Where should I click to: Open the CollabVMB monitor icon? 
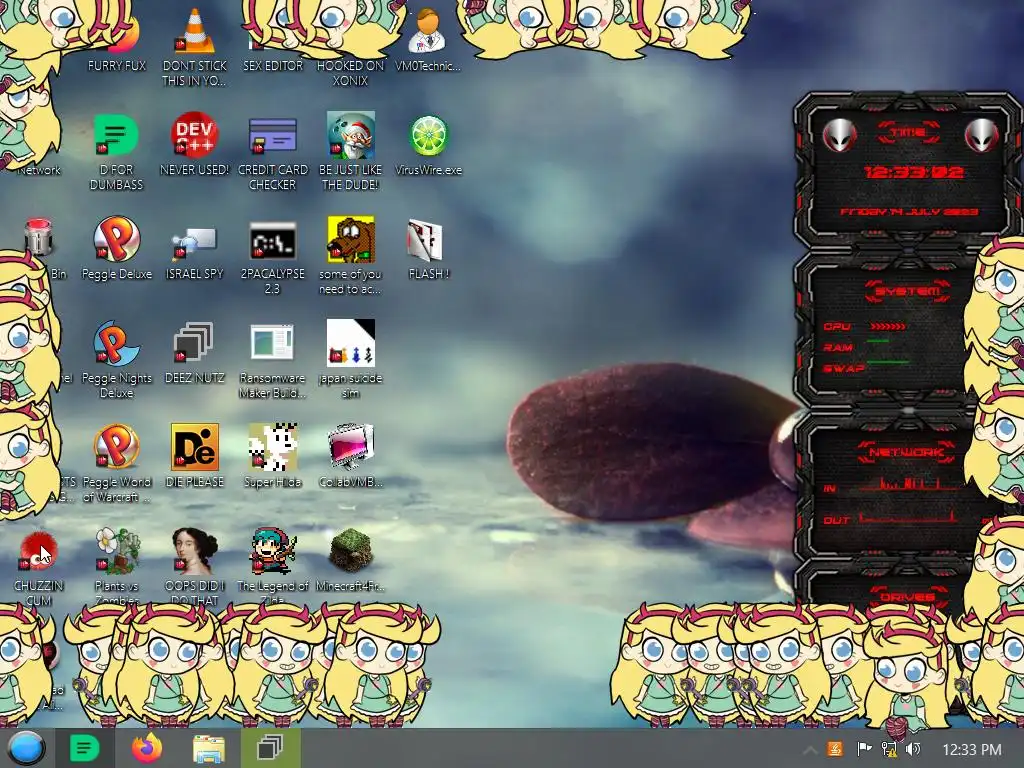pos(351,447)
